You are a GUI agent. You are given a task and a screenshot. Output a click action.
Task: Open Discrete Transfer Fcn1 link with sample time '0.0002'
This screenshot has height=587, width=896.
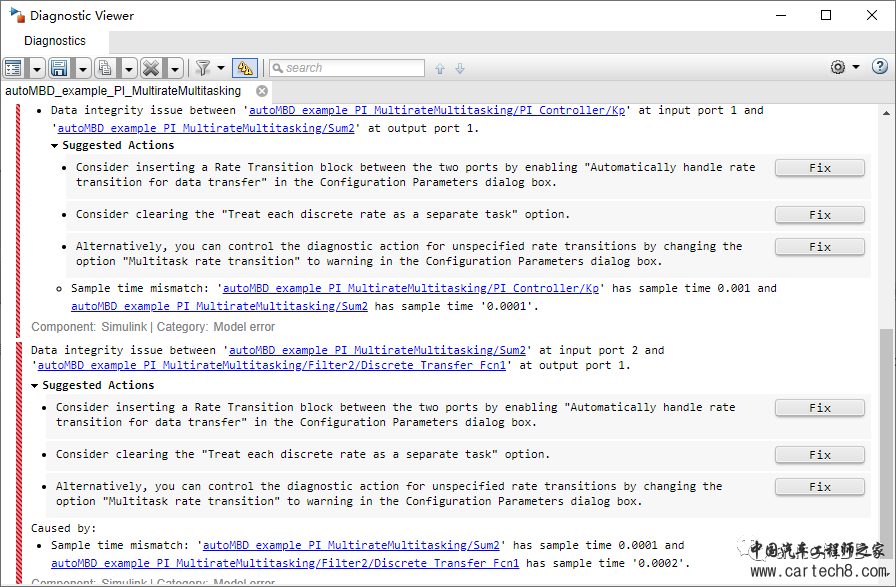[285, 563]
